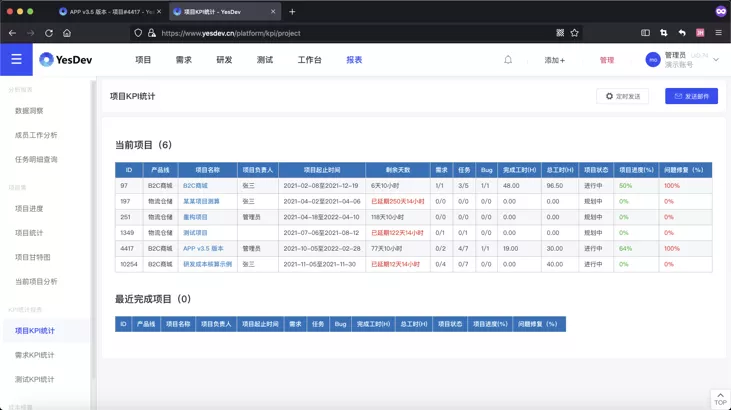Open 数据洞察 in sidebar

click(x=29, y=111)
